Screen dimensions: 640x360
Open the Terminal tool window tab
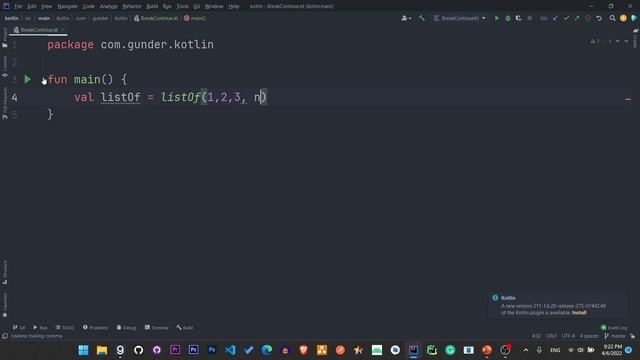157,327
